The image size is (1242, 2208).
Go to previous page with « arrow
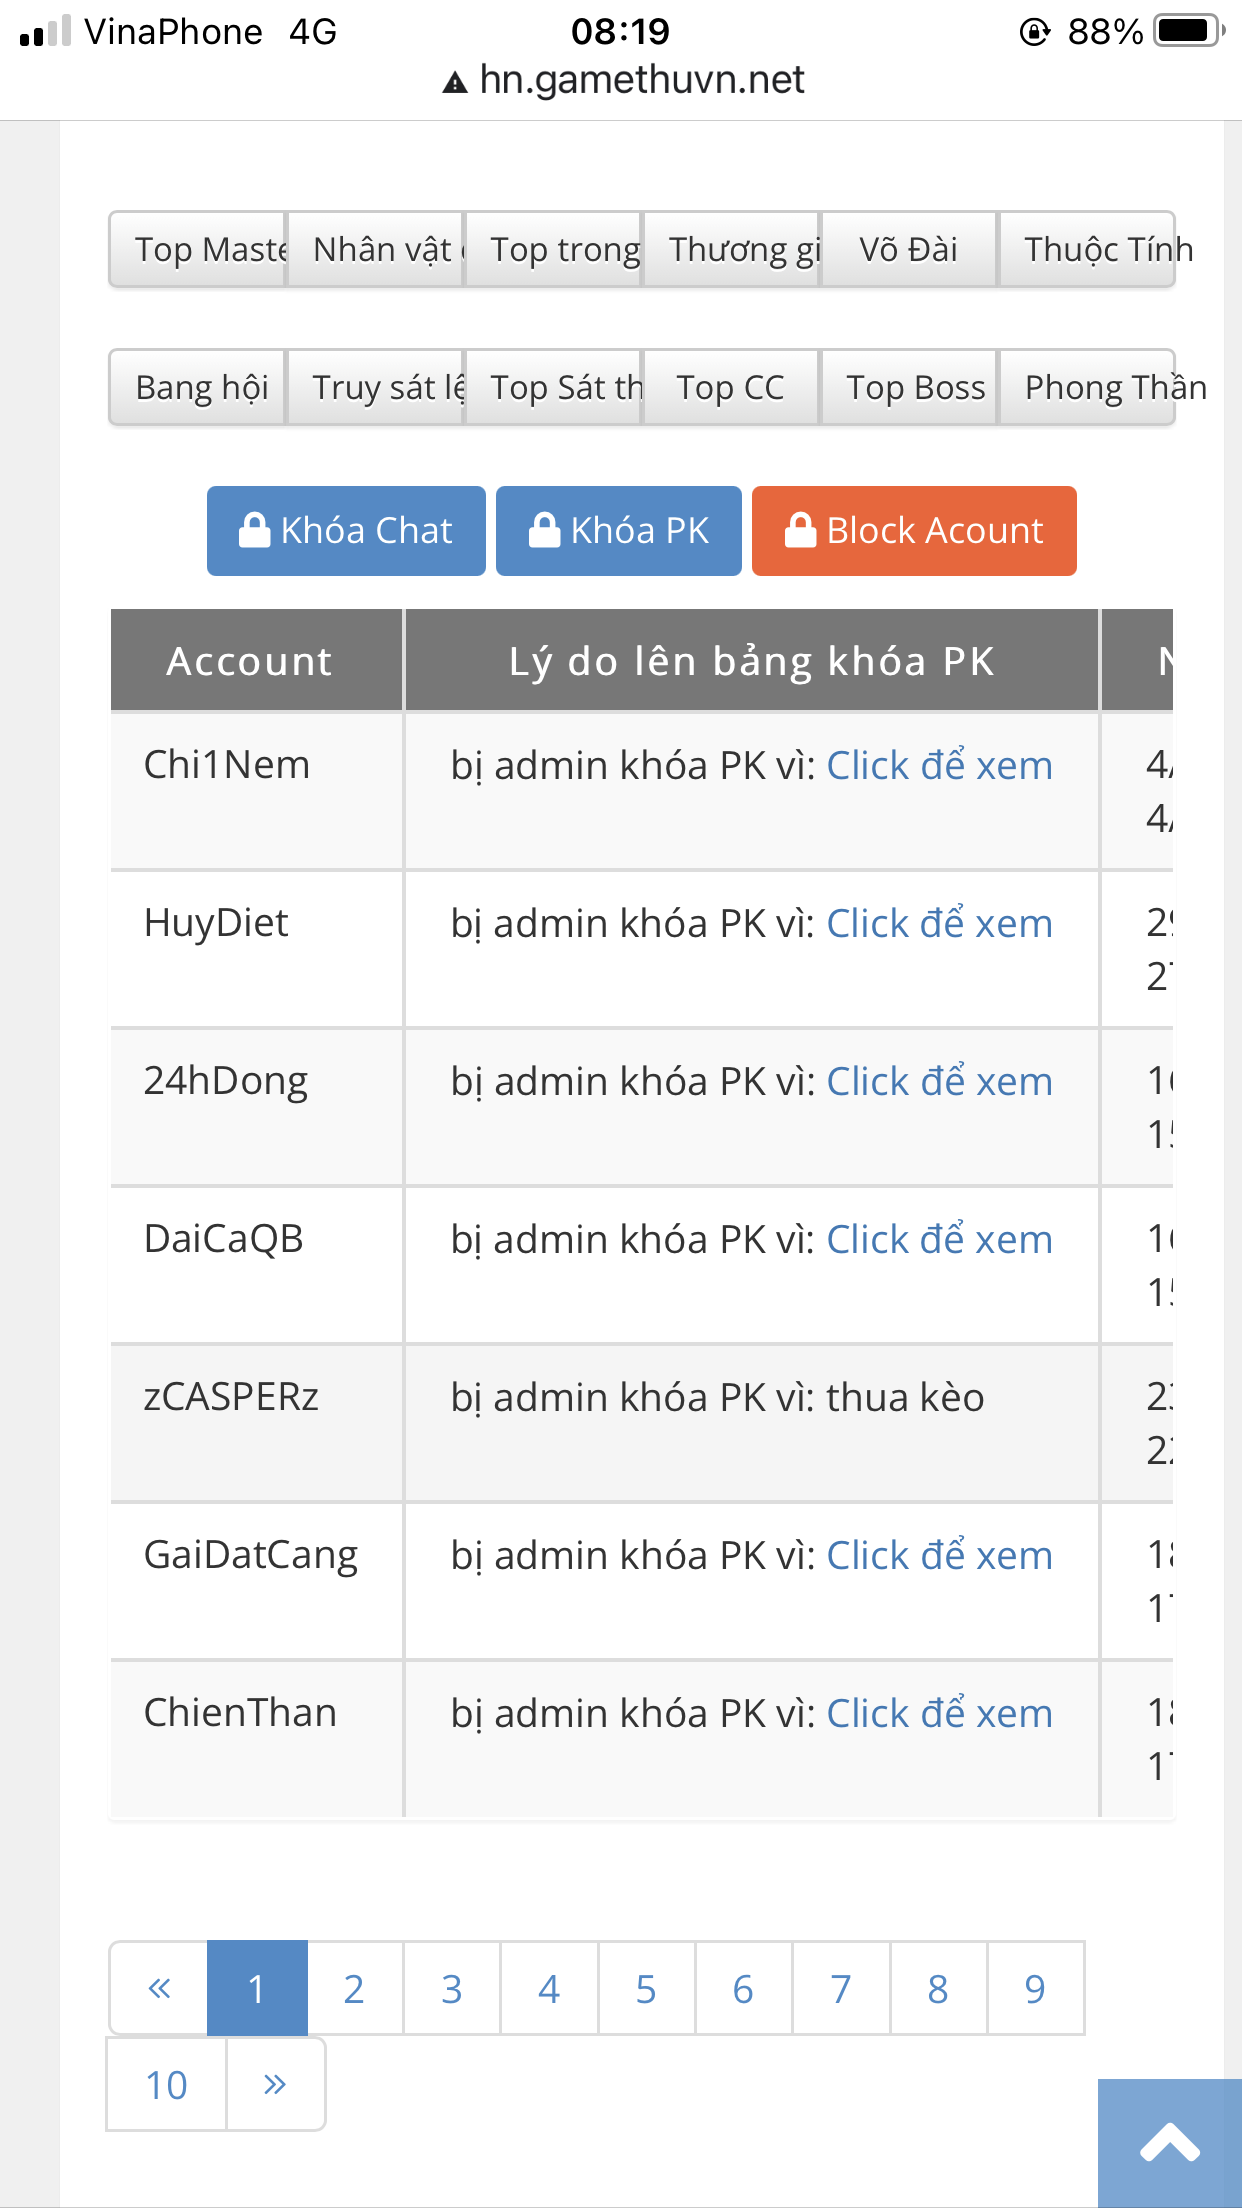(x=159, y=1988)
